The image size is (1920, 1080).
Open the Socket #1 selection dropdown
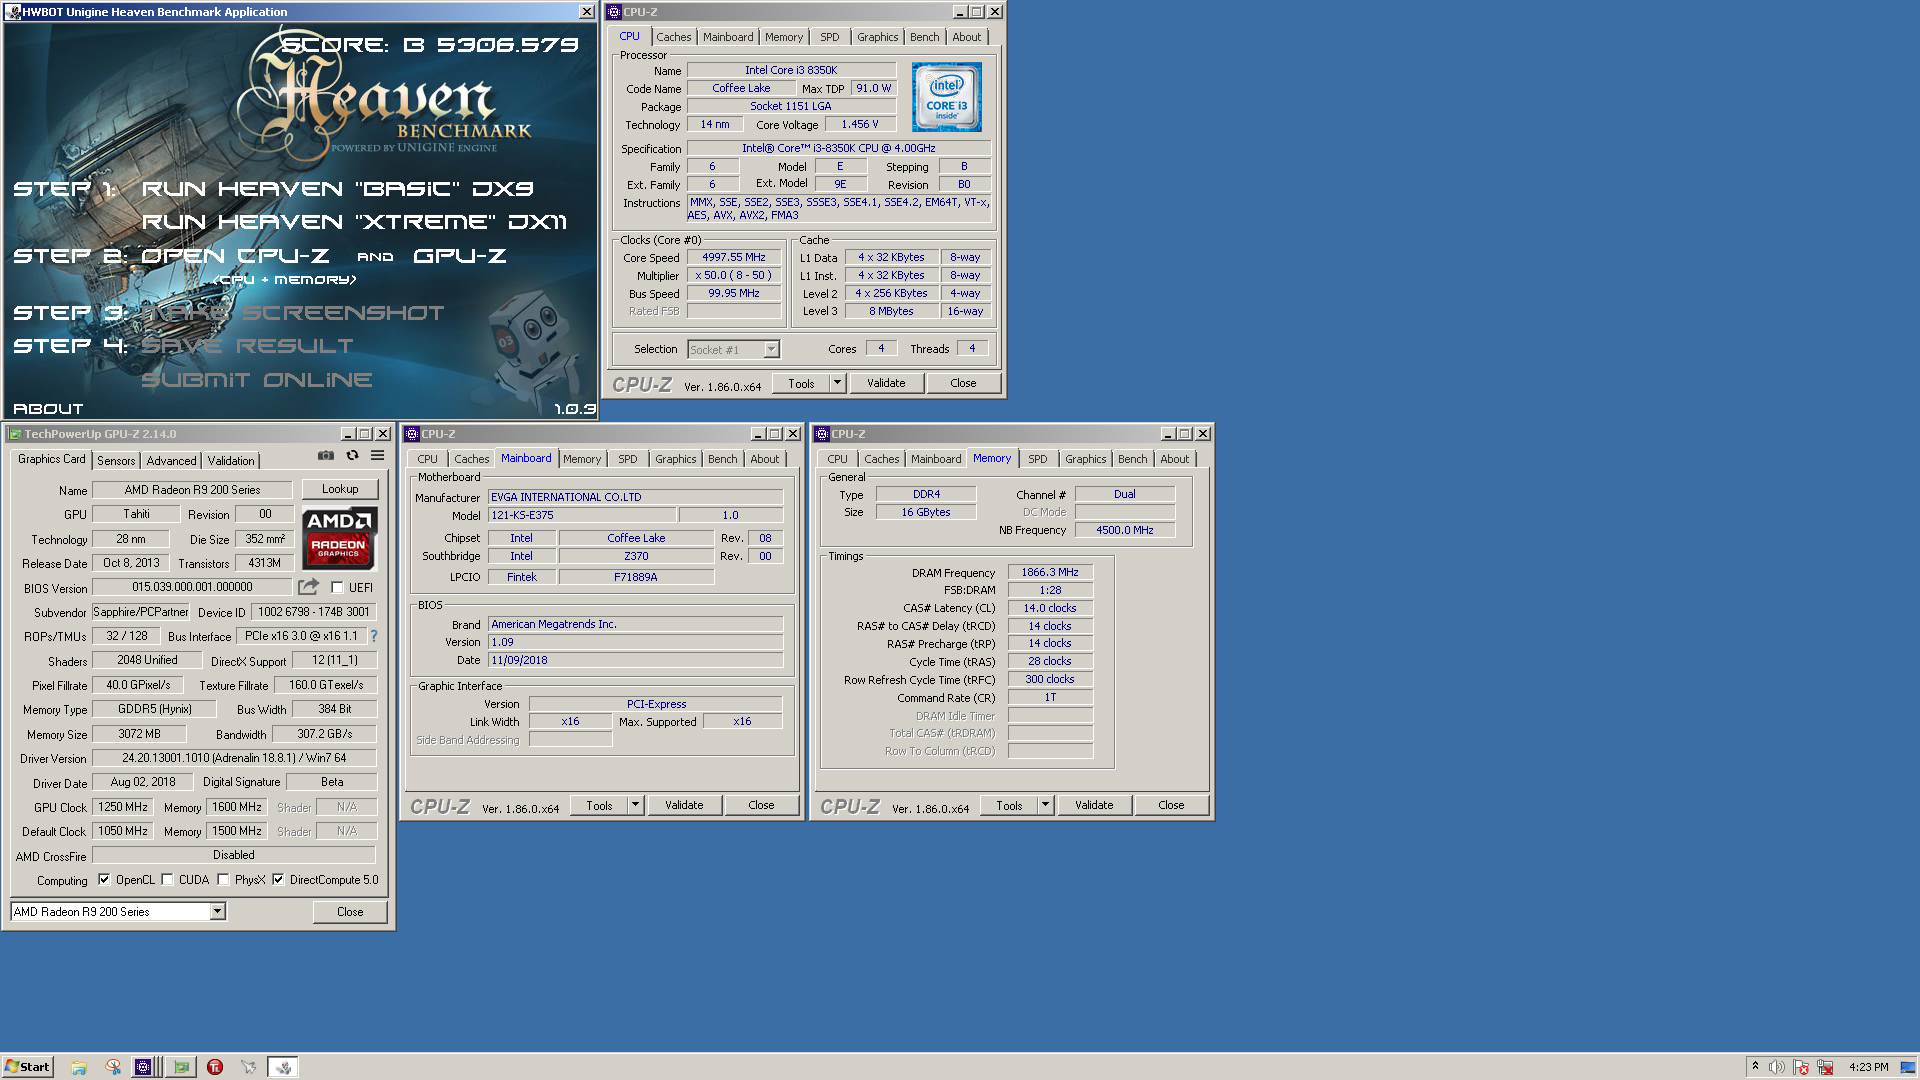point(771,349)
